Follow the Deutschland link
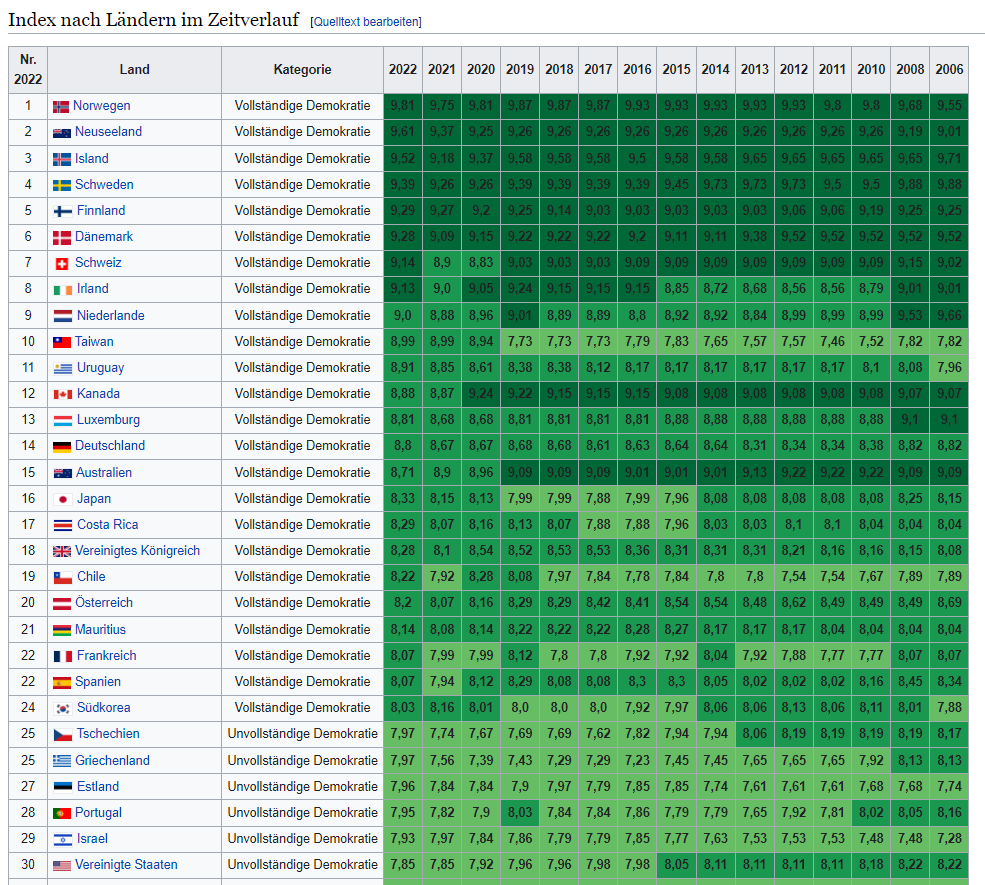 [x=110, y=446]
